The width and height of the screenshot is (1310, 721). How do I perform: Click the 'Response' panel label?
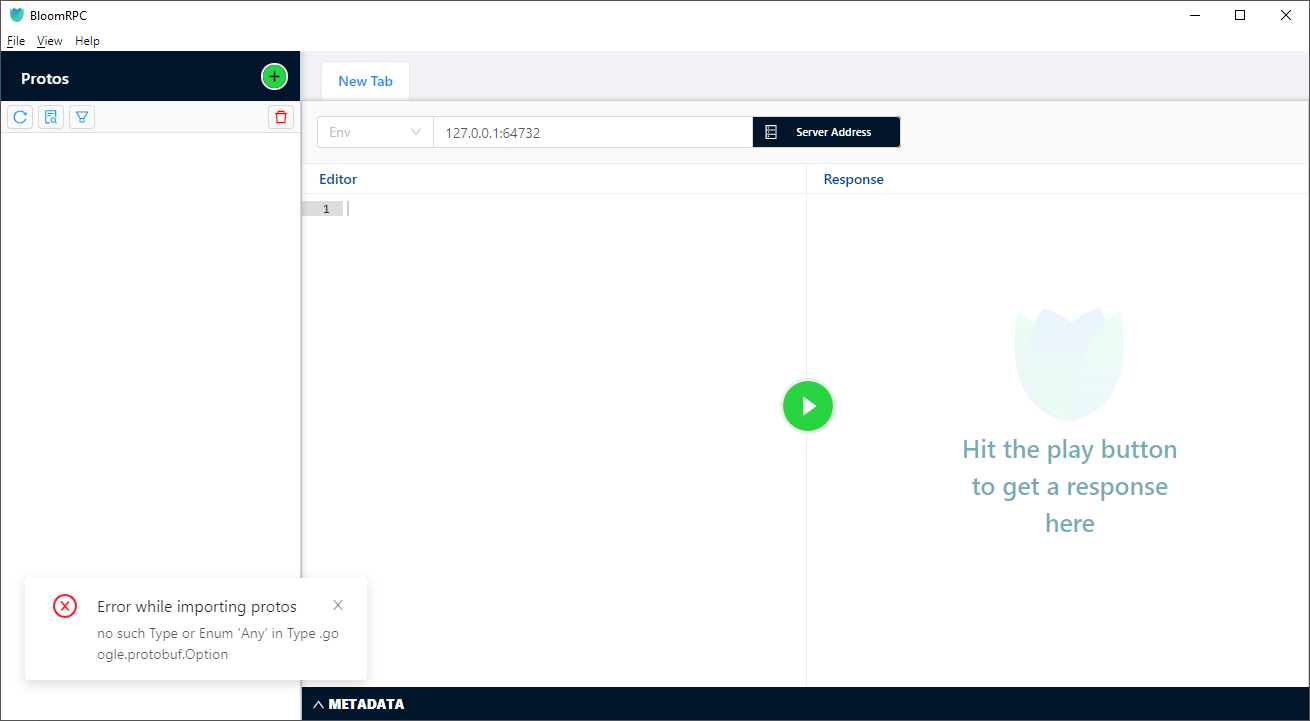(x=854, y=179)
